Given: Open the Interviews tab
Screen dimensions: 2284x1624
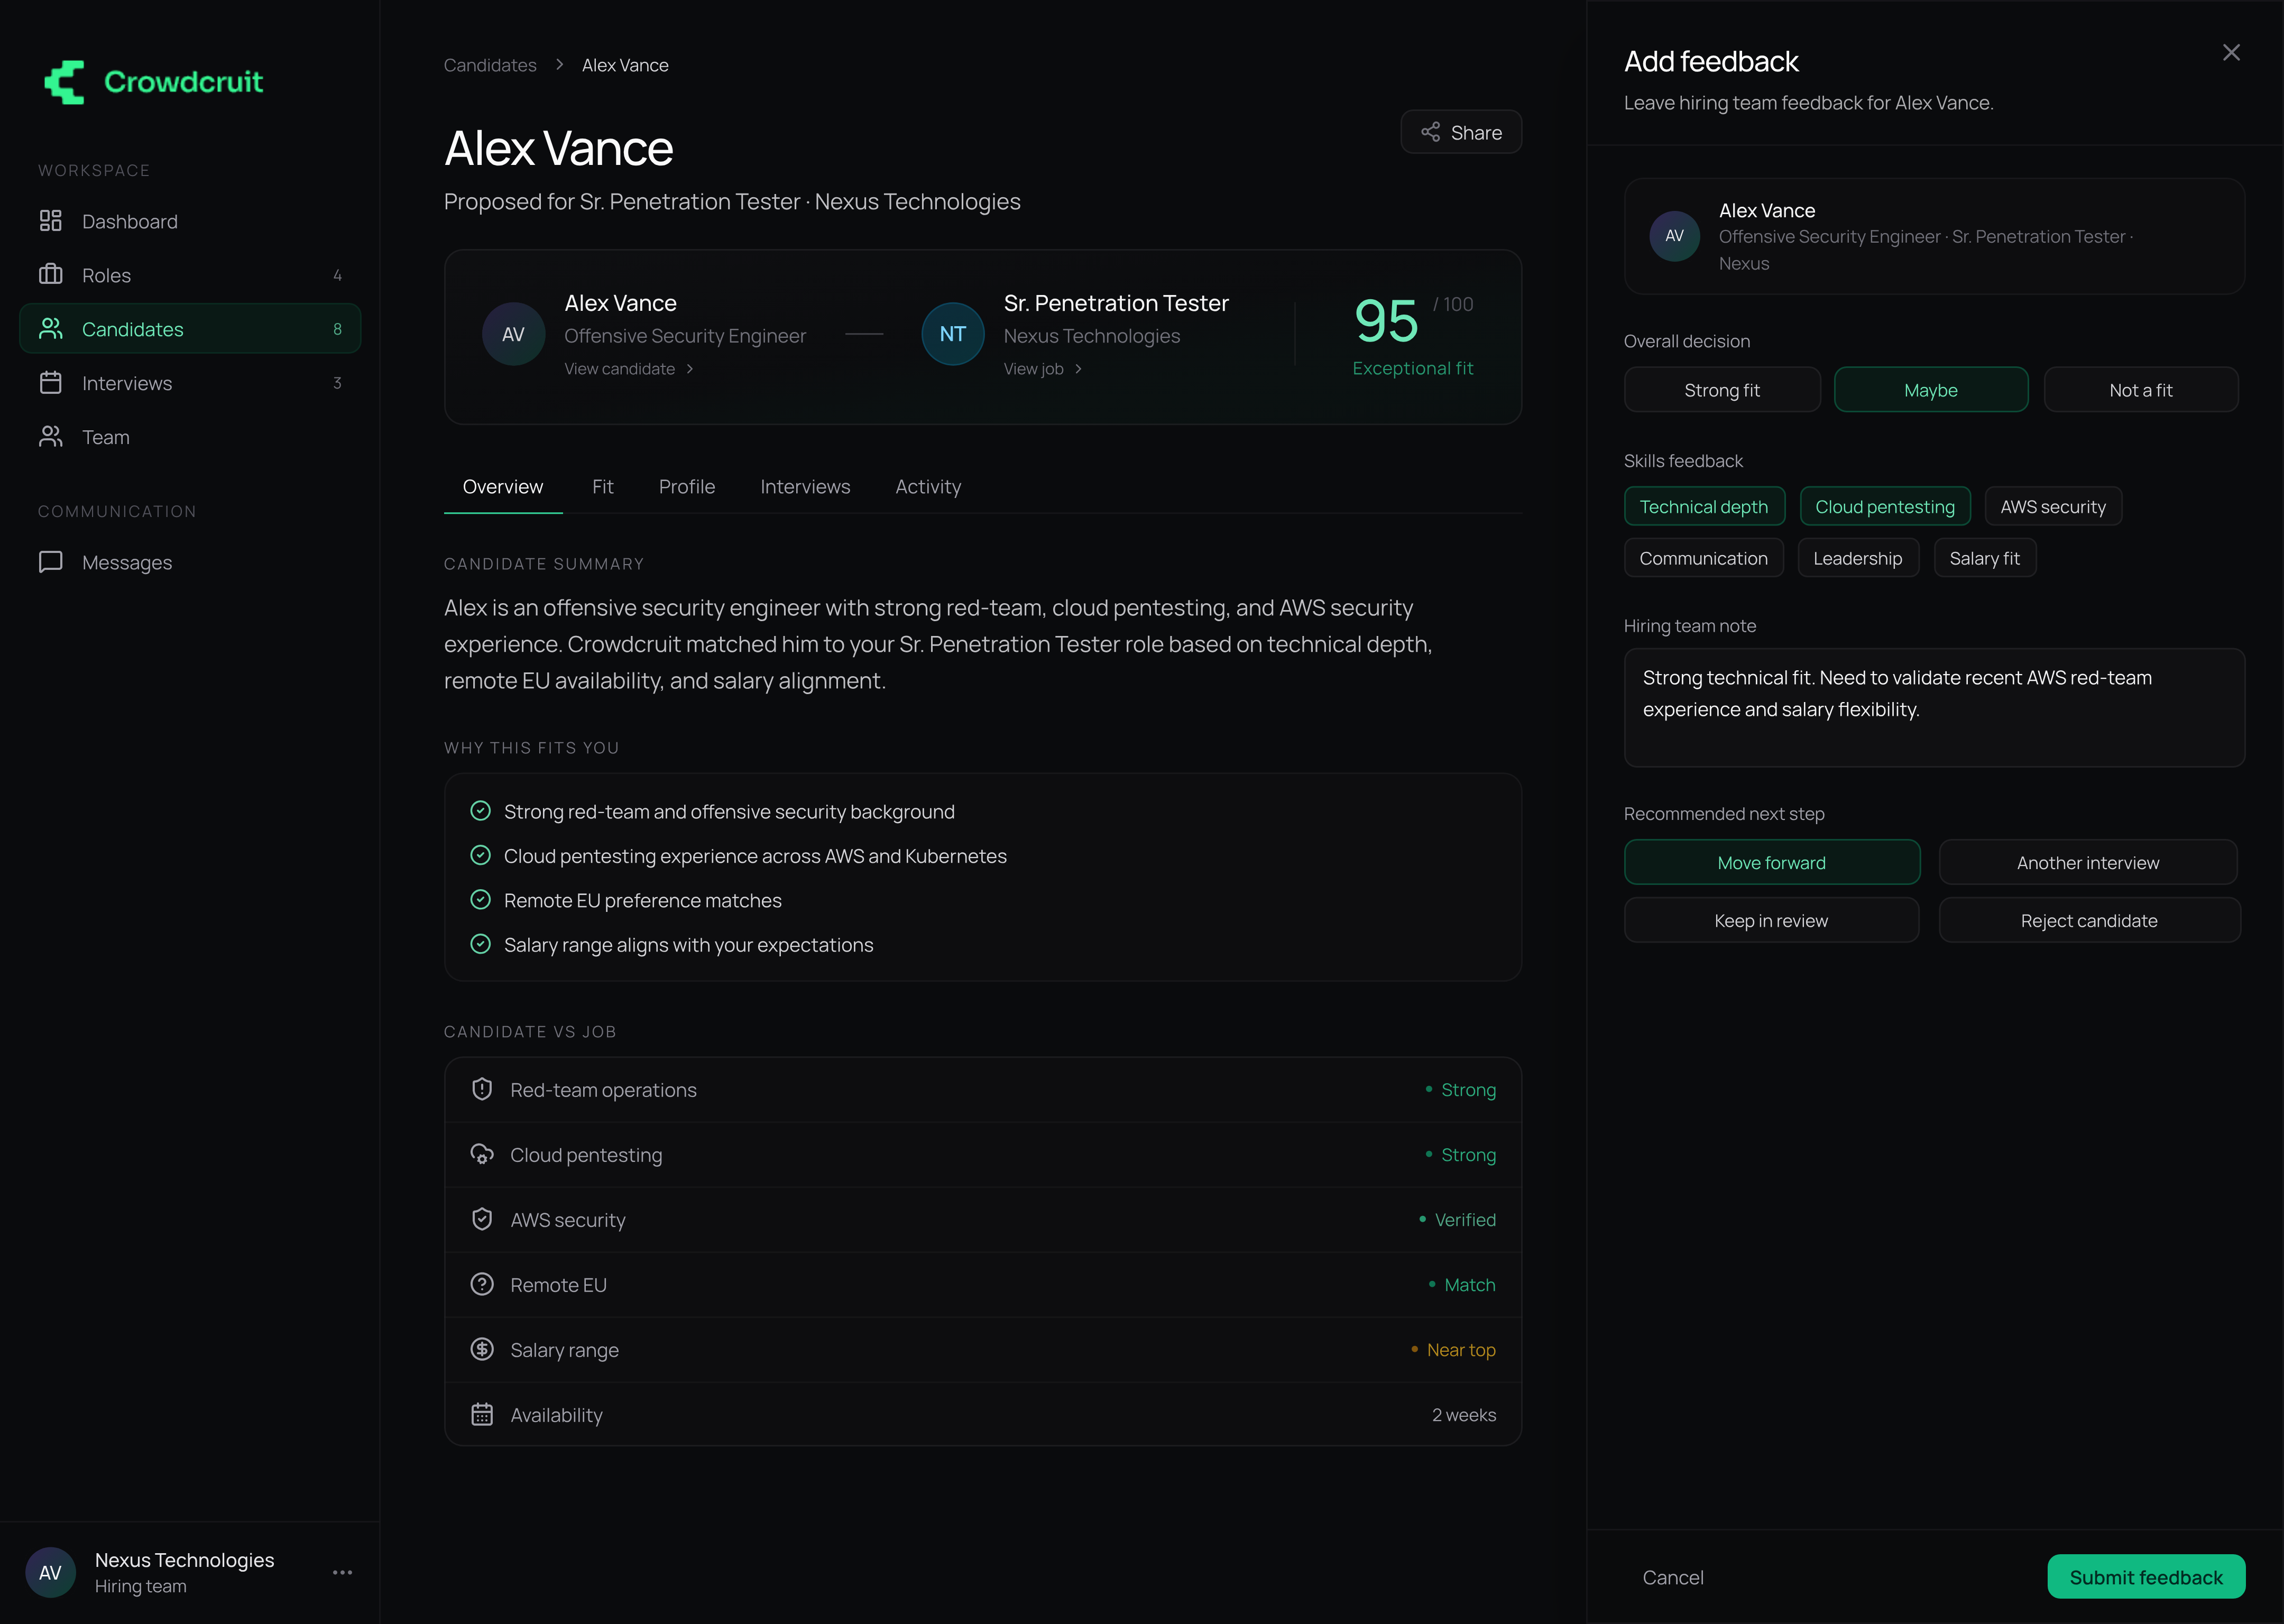Looking at the screenshot, I should coord(805,487).
